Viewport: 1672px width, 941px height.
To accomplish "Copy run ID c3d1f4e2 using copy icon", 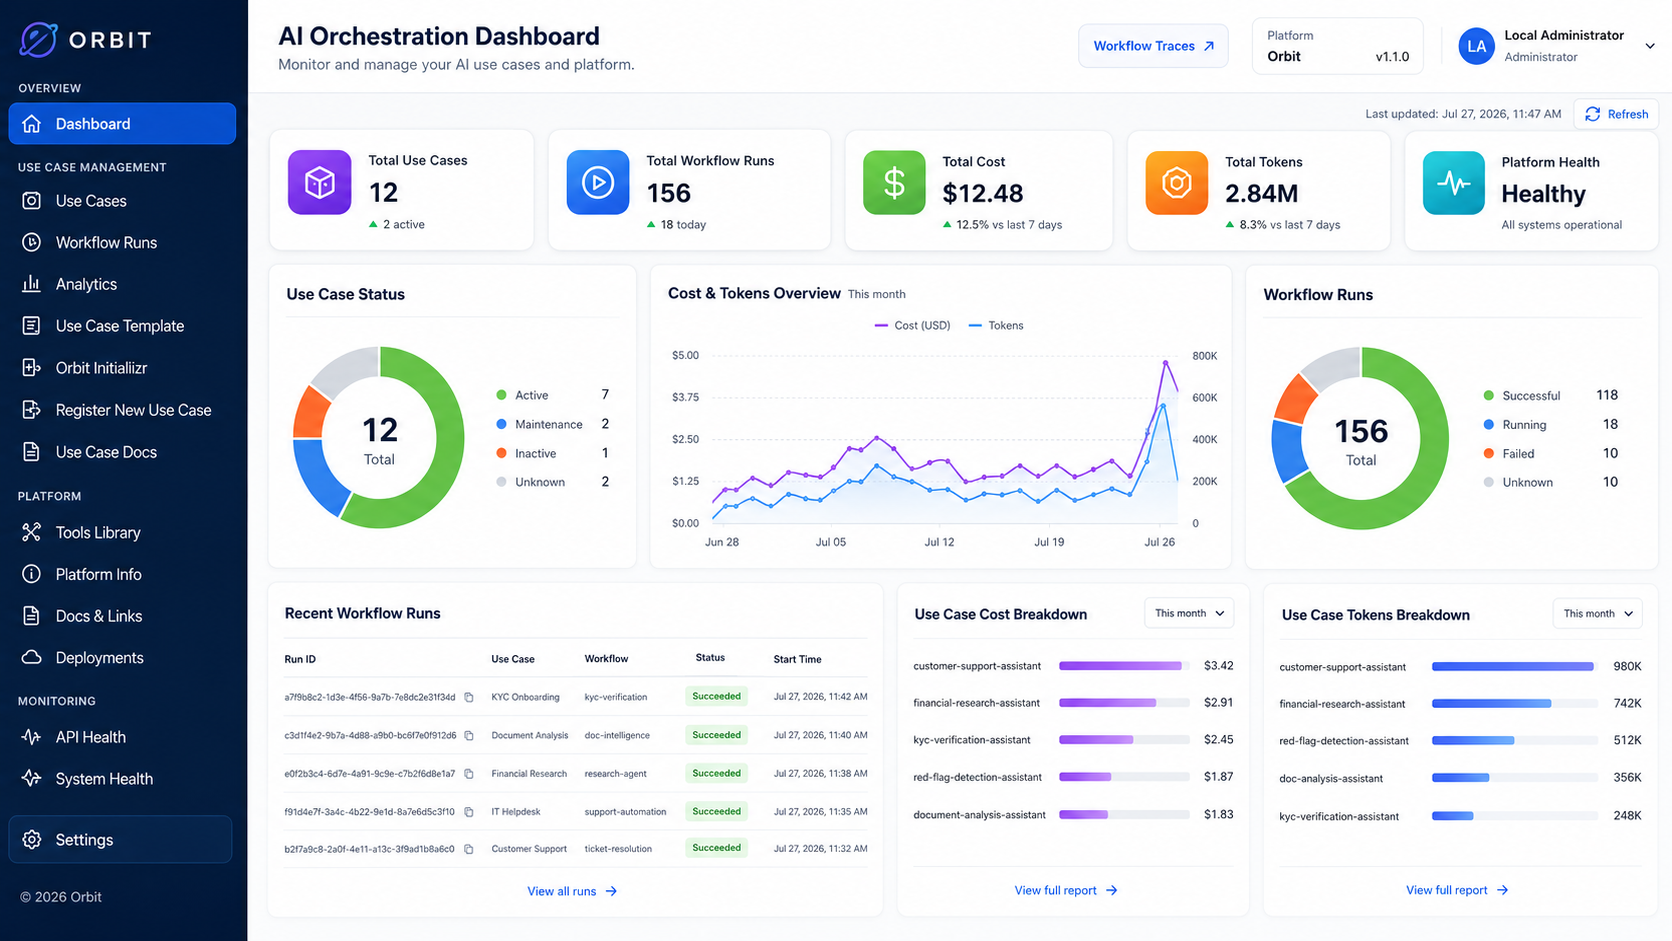I will click(x=469, y=736).
